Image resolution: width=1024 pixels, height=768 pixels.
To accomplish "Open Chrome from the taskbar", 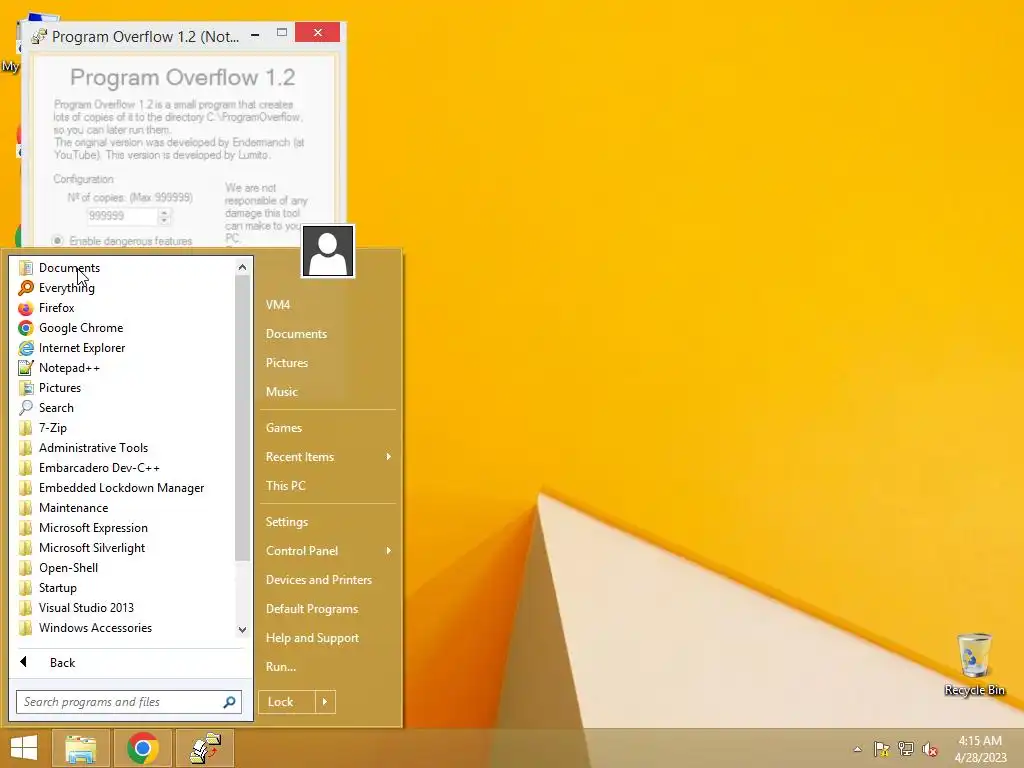I will (x=142, y=748).
